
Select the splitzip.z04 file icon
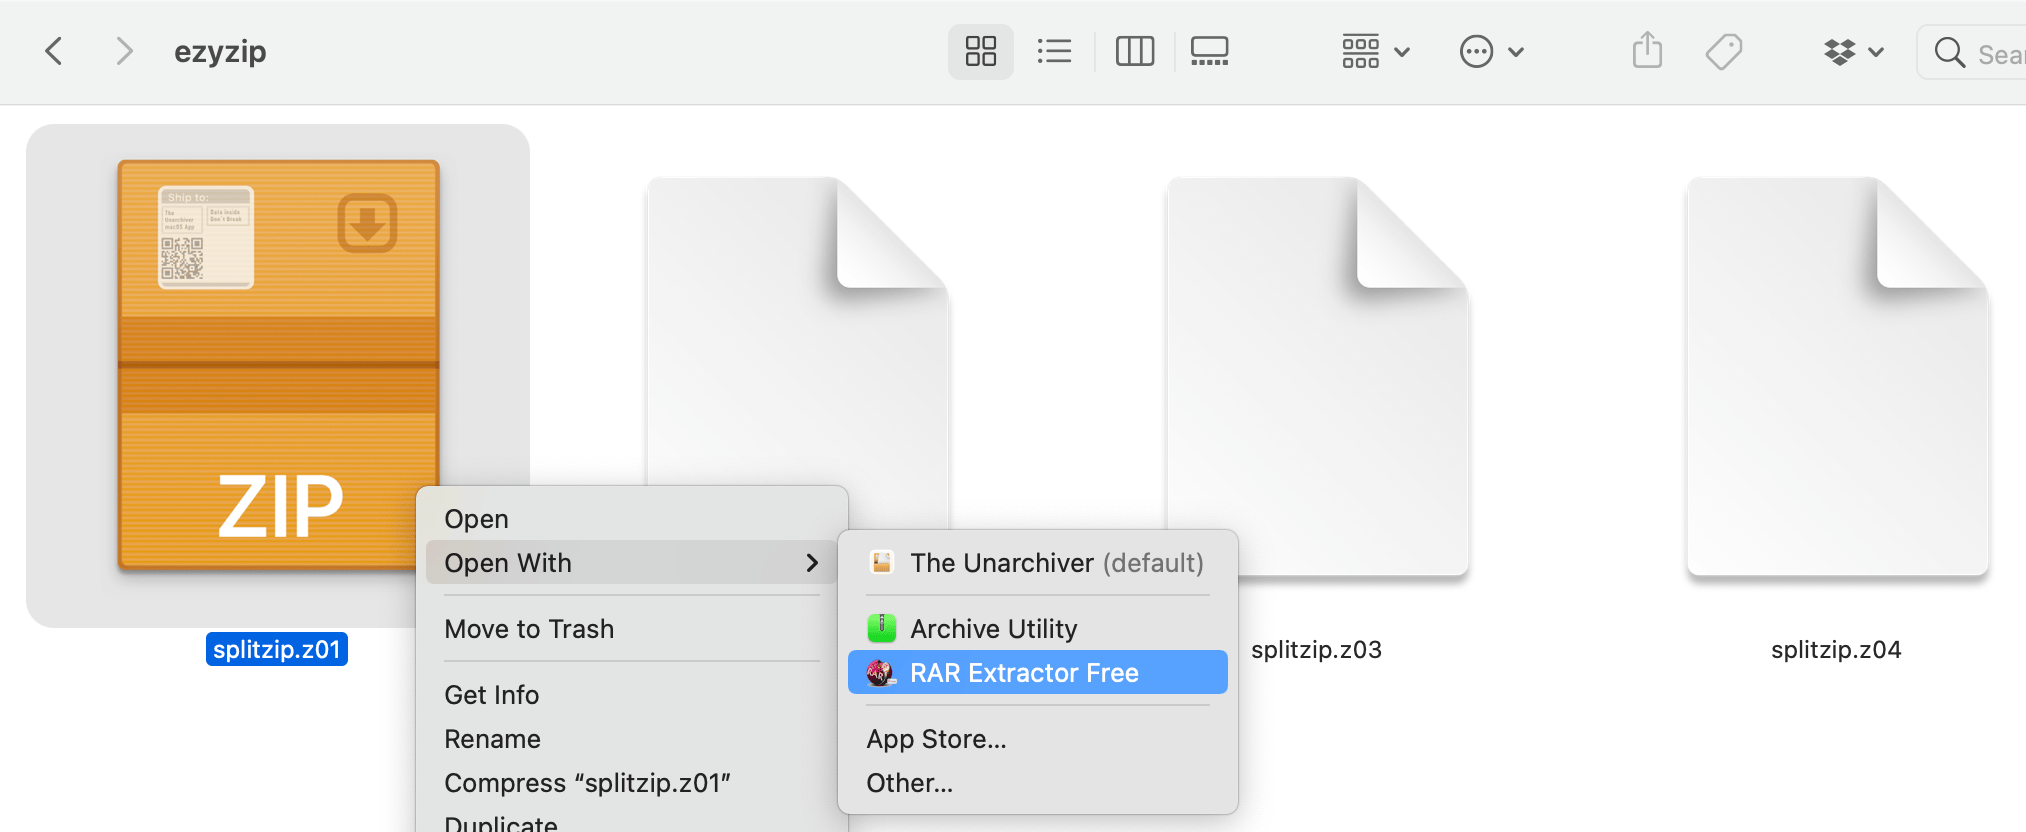[x=1837, y=376]
